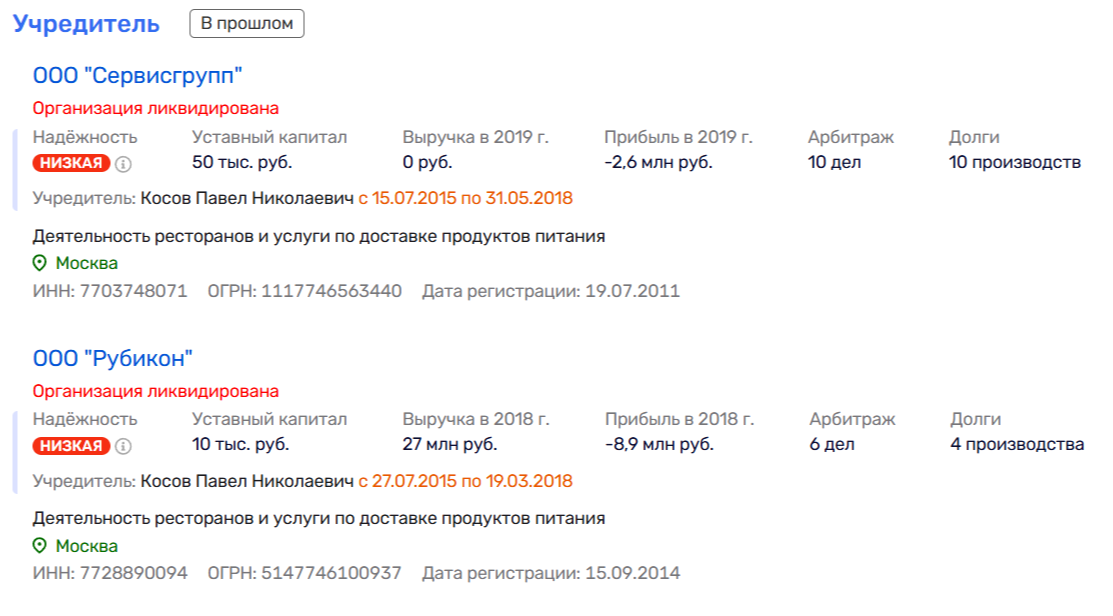Open ООО "Сервисгрупп" company page
Viewport: 1113px width, 616px height.
138,75
